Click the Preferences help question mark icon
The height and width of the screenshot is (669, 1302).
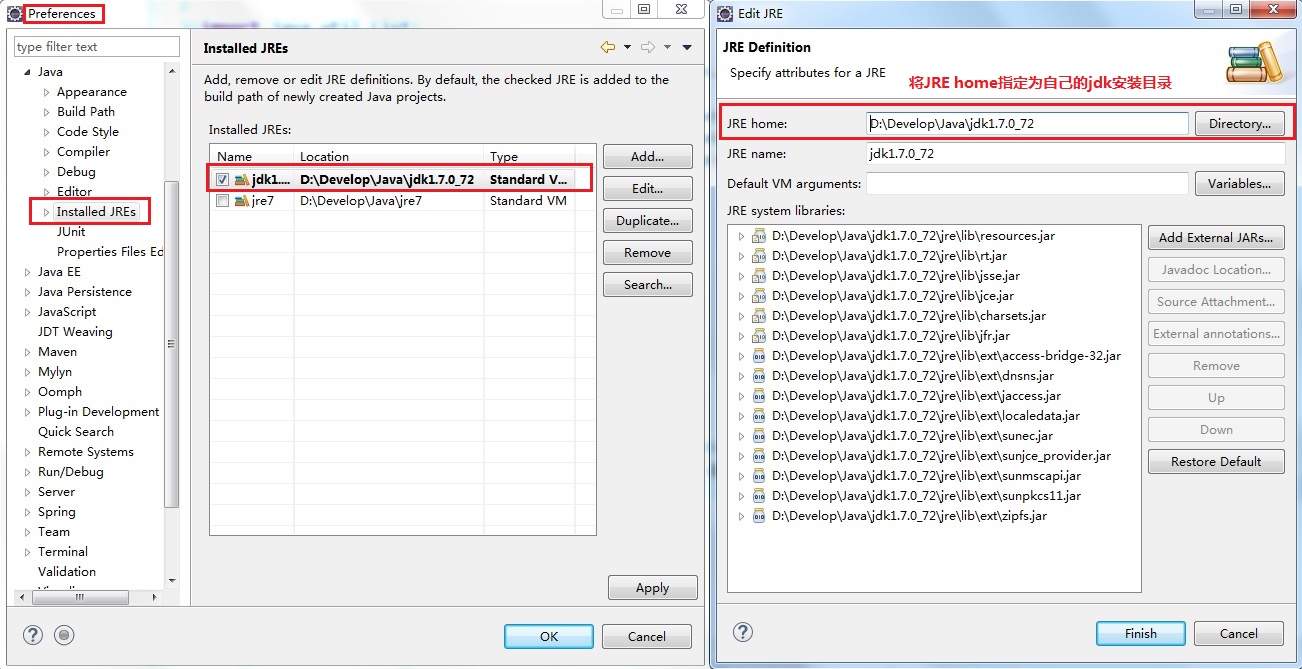[x=33, y=635]
